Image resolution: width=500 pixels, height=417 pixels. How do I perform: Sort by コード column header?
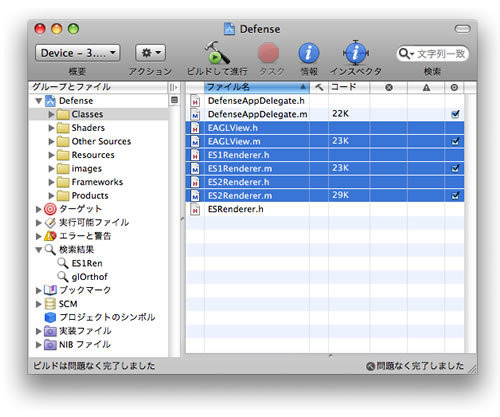pyautogui.click(x=349, y=87)
